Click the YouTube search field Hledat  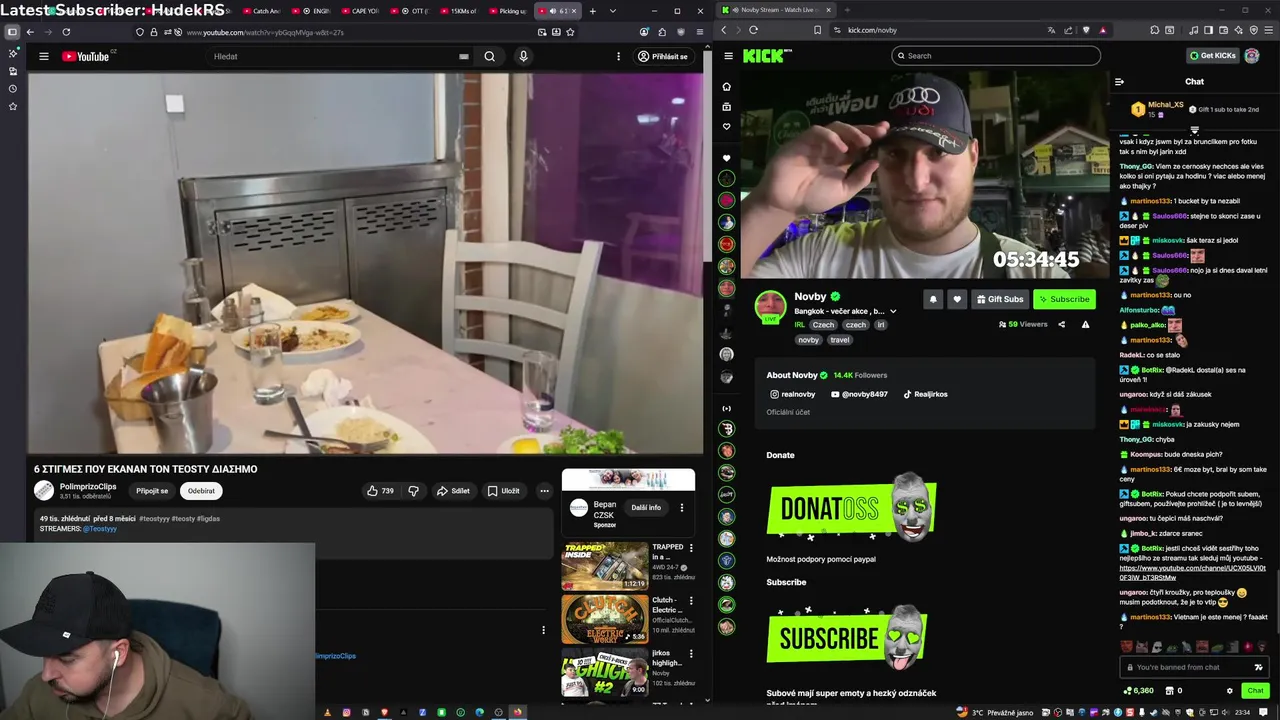(x=330, y=56)
